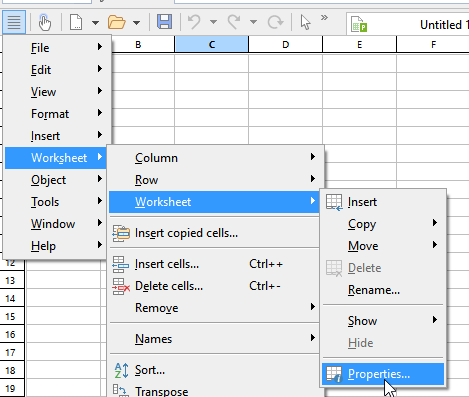Click the Redo arrow icon
Image resolution: width=469 pixels, height=397 pixels.
point(234,22)
